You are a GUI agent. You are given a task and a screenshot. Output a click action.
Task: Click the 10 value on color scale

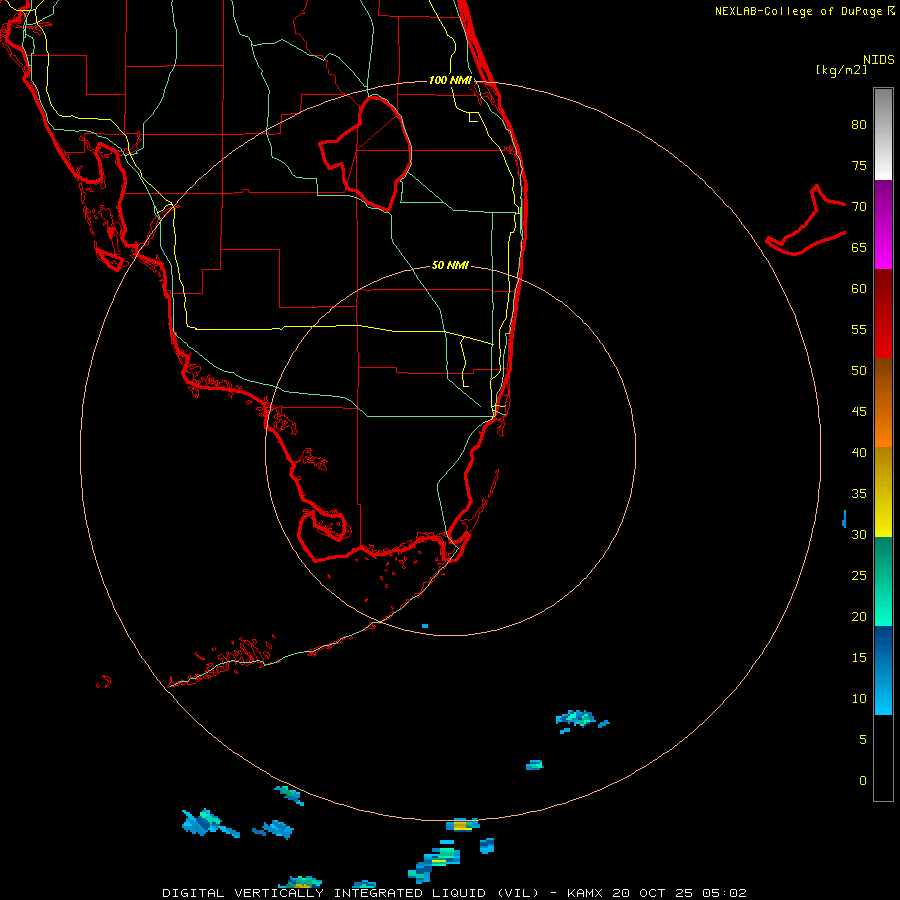(859, 699)
